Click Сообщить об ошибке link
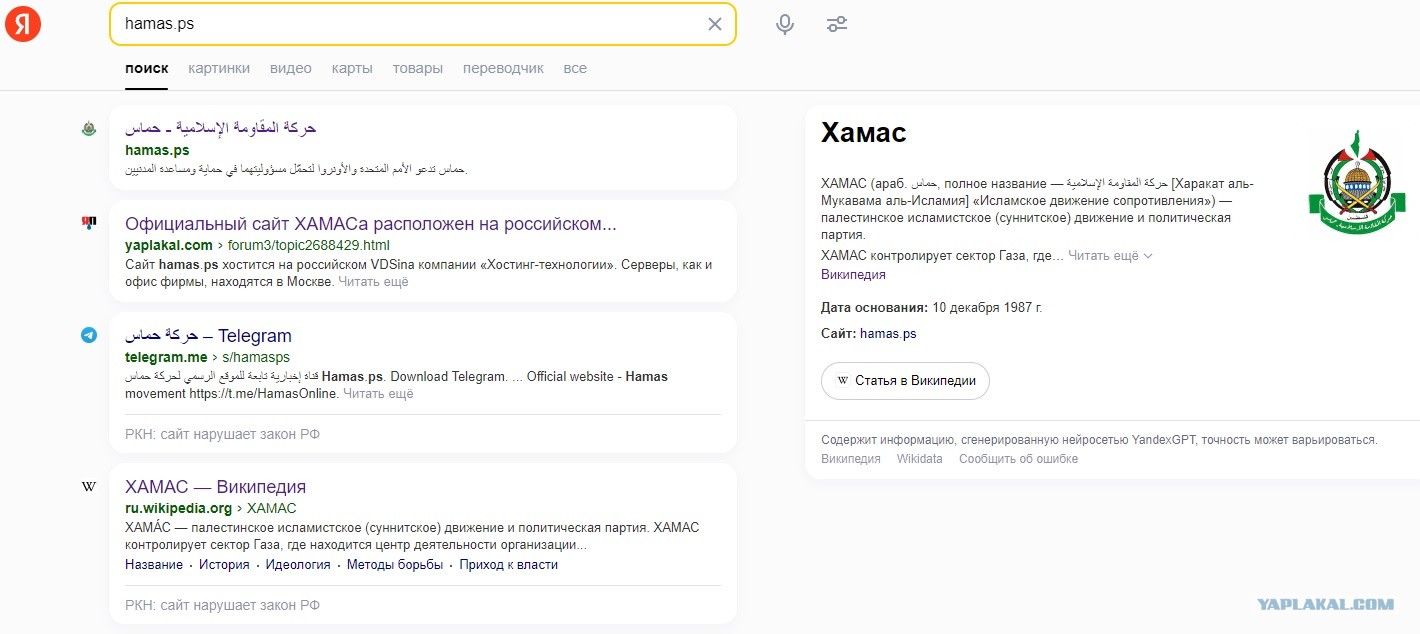The image size is (1420, 634). coord(1018,459)
